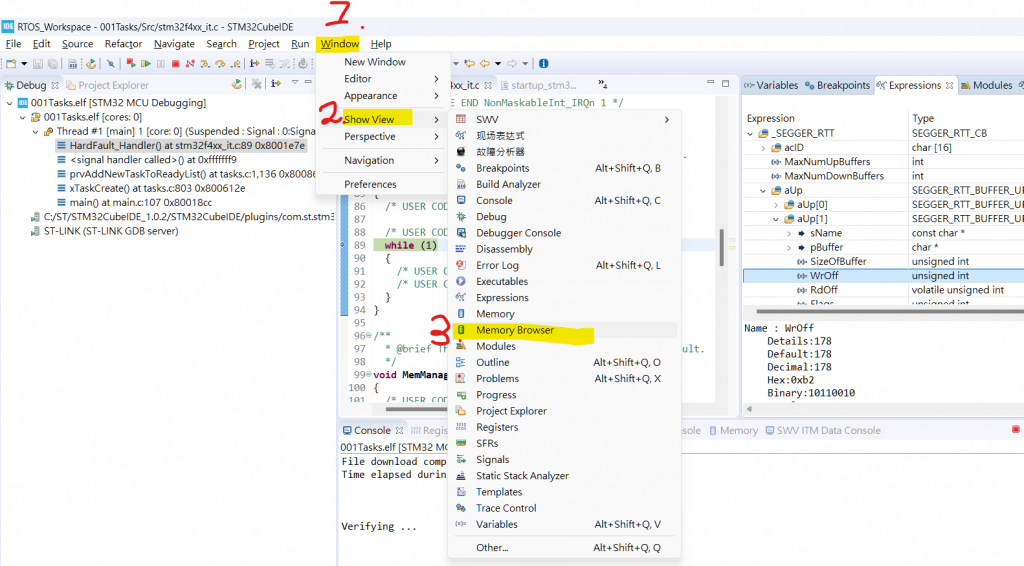Collapse the aUp expression node
The width and height of the screenshot is (1024, 566).
pos(763,191)
